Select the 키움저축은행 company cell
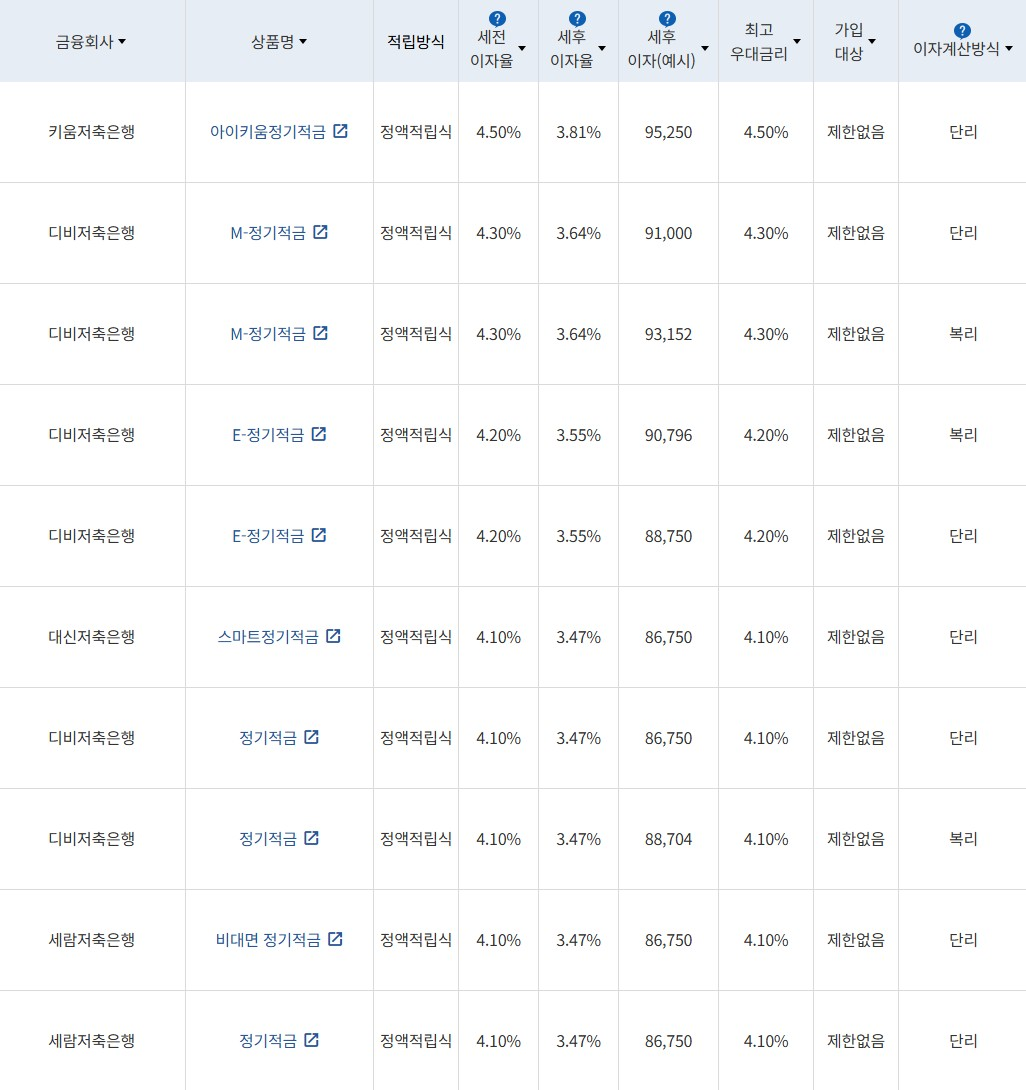 click(x=91, y=132)
